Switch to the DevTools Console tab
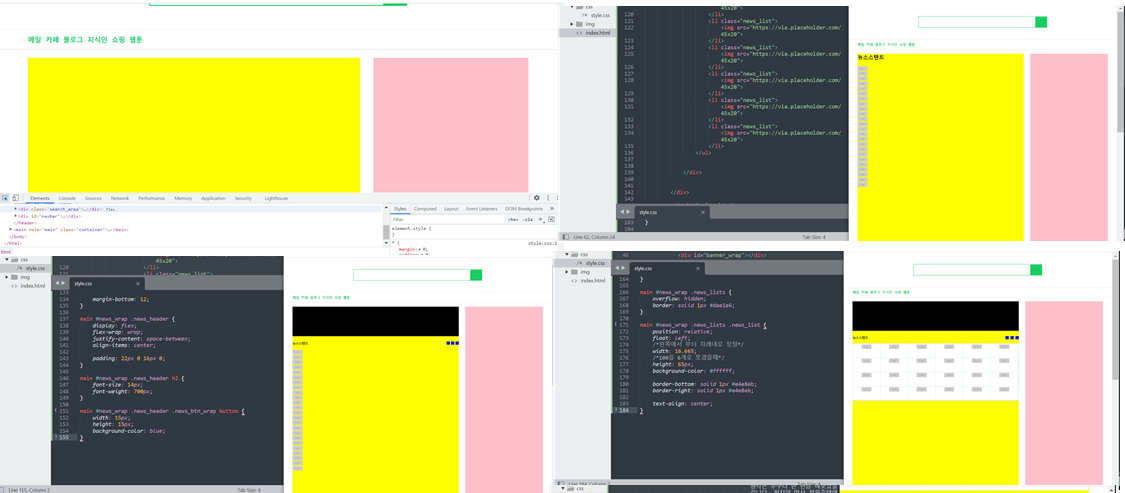The width and height of the screenshot is (1125, 493). click(67, 198)
